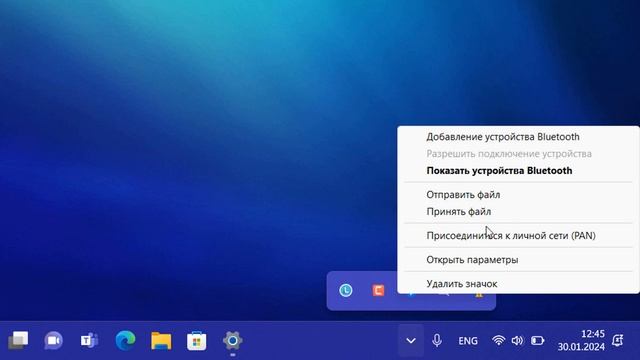Open Microsoft Teams from taskbar
This screenshot has width=640, height=360.
tap(89, 340)
